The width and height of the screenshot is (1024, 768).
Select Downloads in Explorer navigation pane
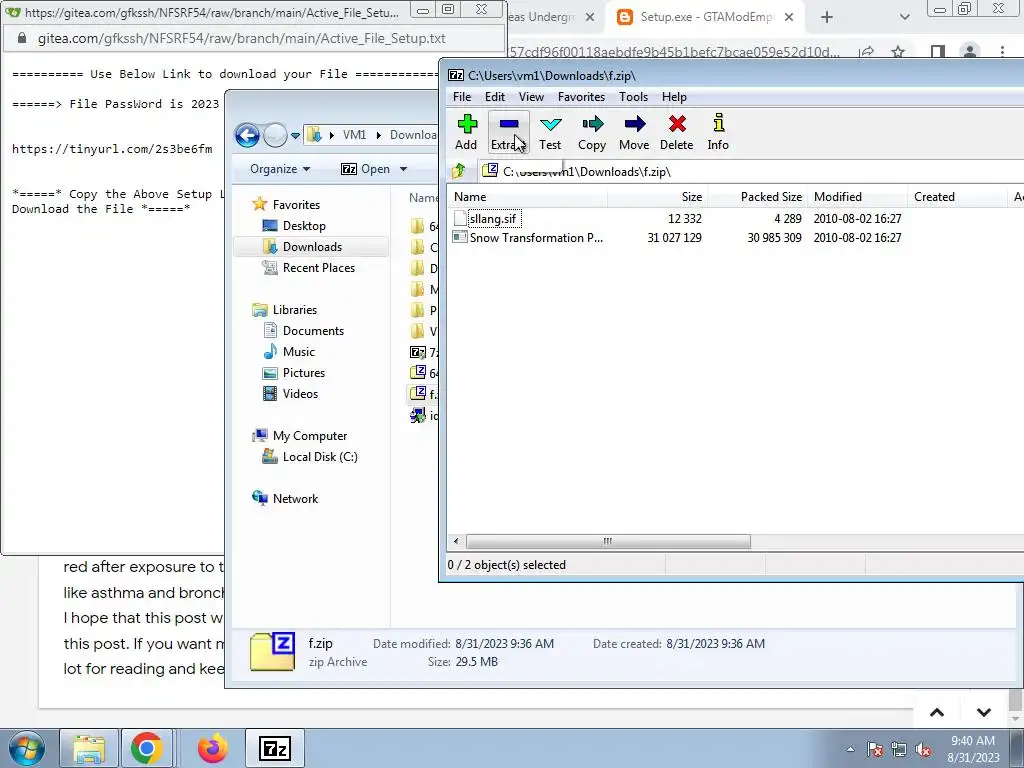tap(312, 247)
